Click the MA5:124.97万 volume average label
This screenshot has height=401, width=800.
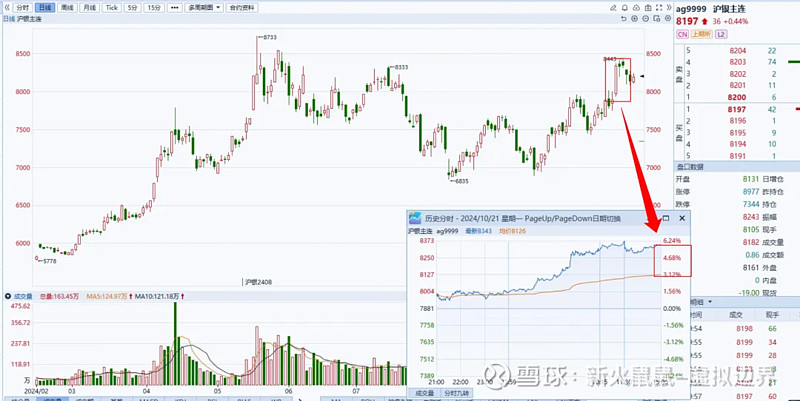[109, 296]
